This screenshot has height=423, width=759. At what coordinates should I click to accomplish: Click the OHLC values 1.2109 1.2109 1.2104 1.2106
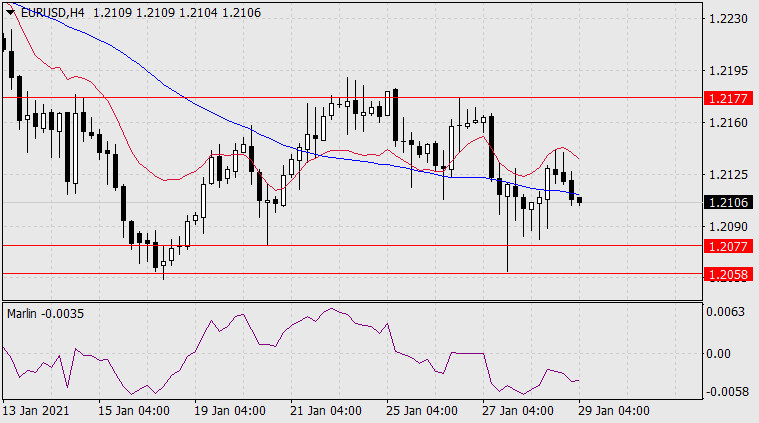coord(177,13)
